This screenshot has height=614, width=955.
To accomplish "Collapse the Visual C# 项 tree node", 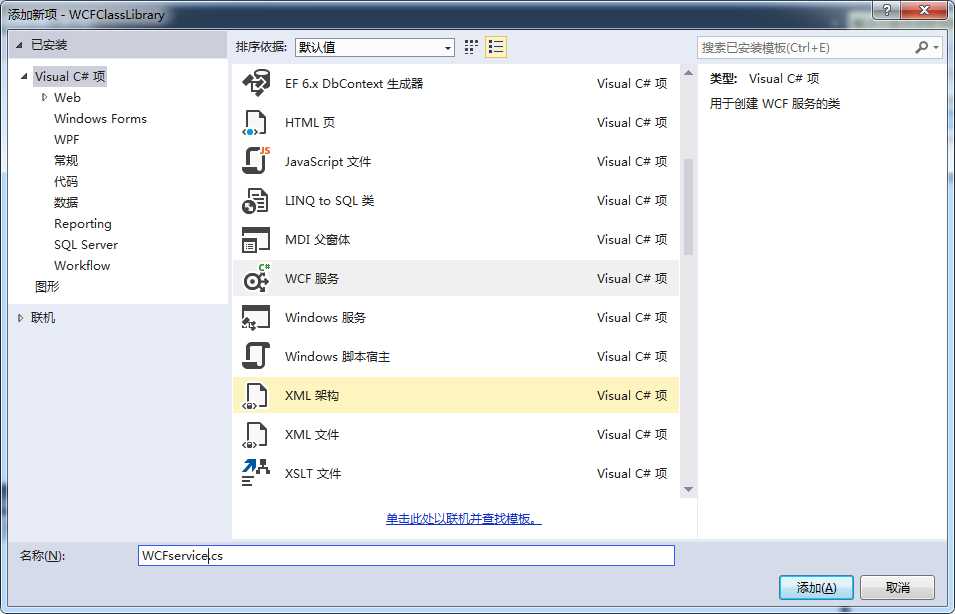I will click(x=24, y=77).
